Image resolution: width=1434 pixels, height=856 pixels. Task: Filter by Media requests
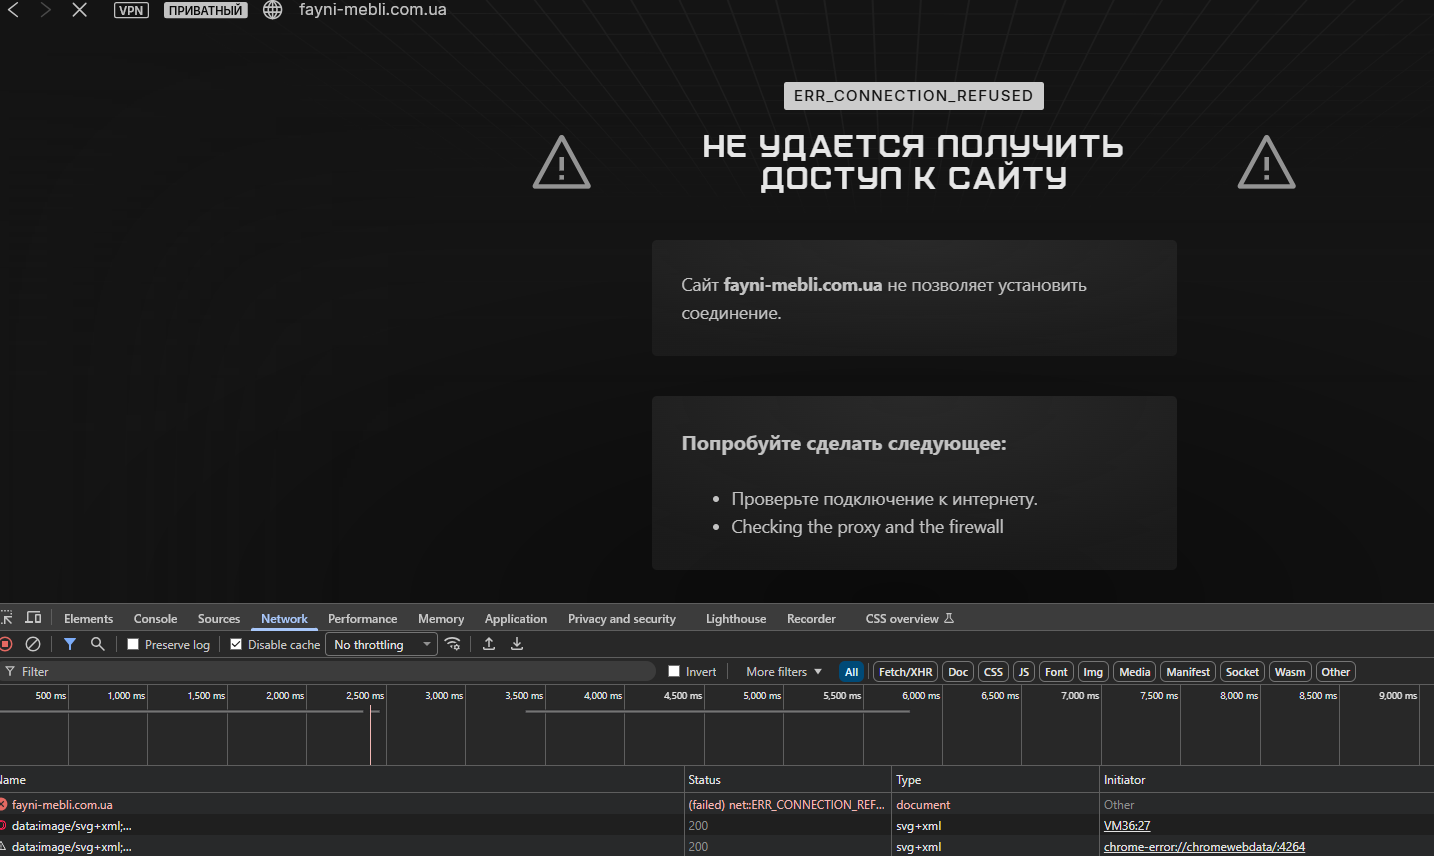click(x=1134, y=672)
